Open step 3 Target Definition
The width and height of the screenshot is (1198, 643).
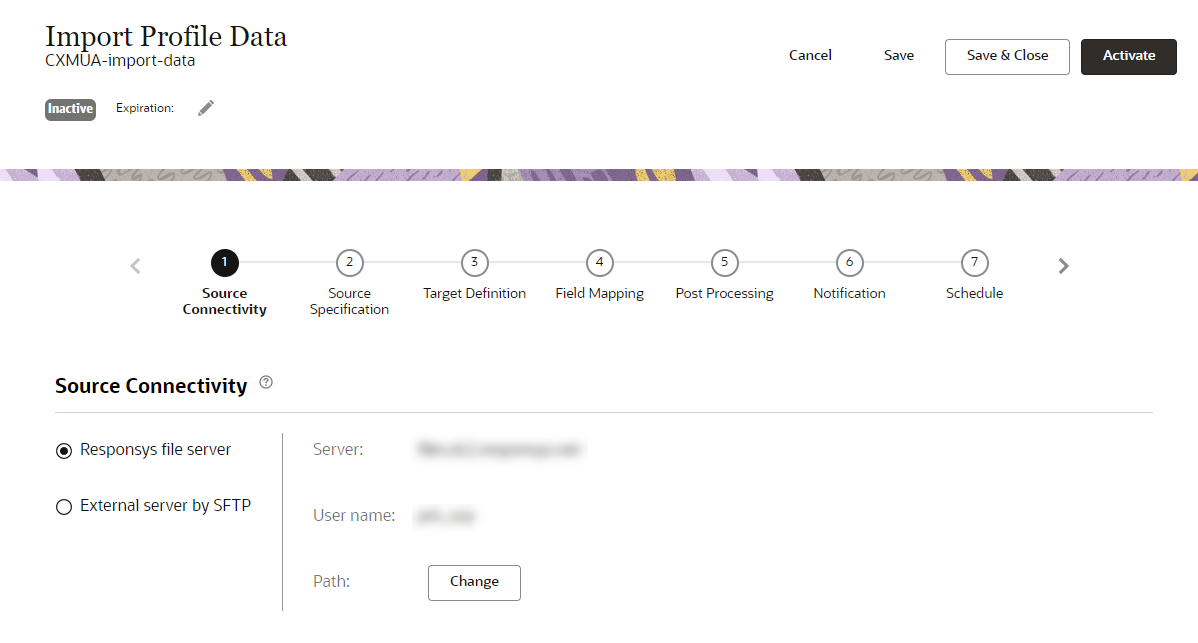point(474,263)
